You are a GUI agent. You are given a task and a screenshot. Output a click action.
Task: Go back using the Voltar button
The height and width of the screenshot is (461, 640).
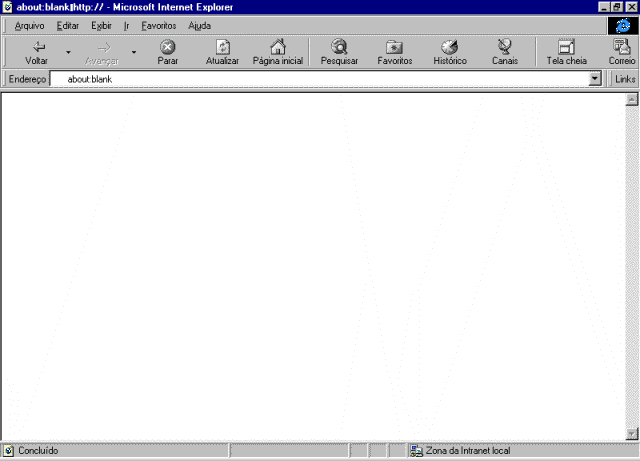[37, 52]
